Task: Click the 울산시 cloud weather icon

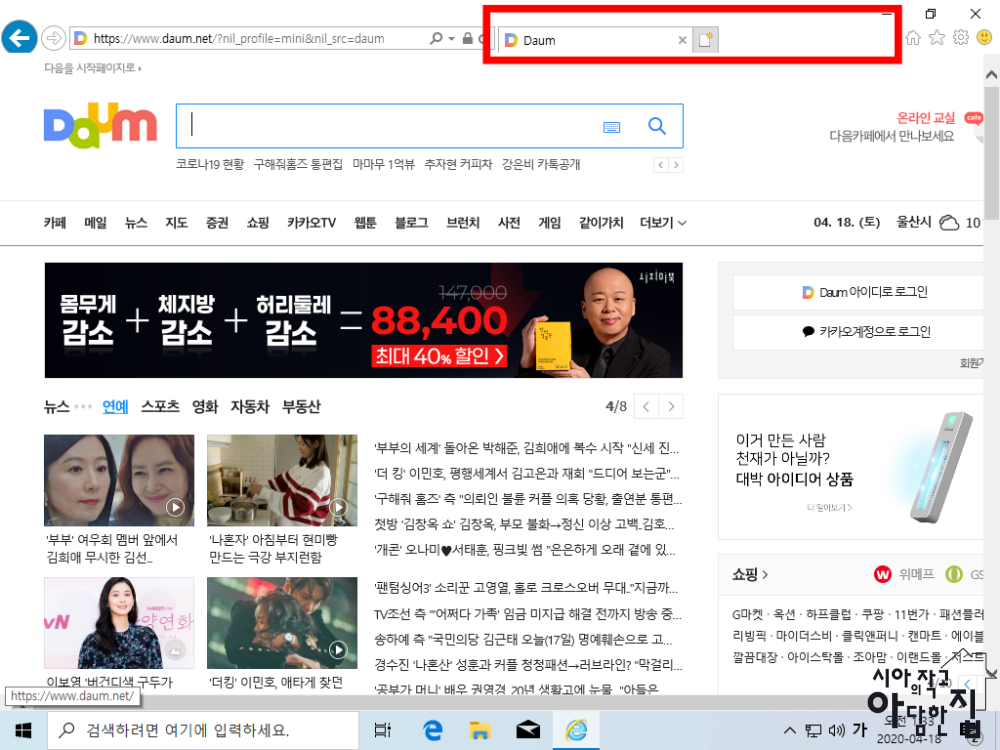Action: pyautogui.click(x=949, y=223)
